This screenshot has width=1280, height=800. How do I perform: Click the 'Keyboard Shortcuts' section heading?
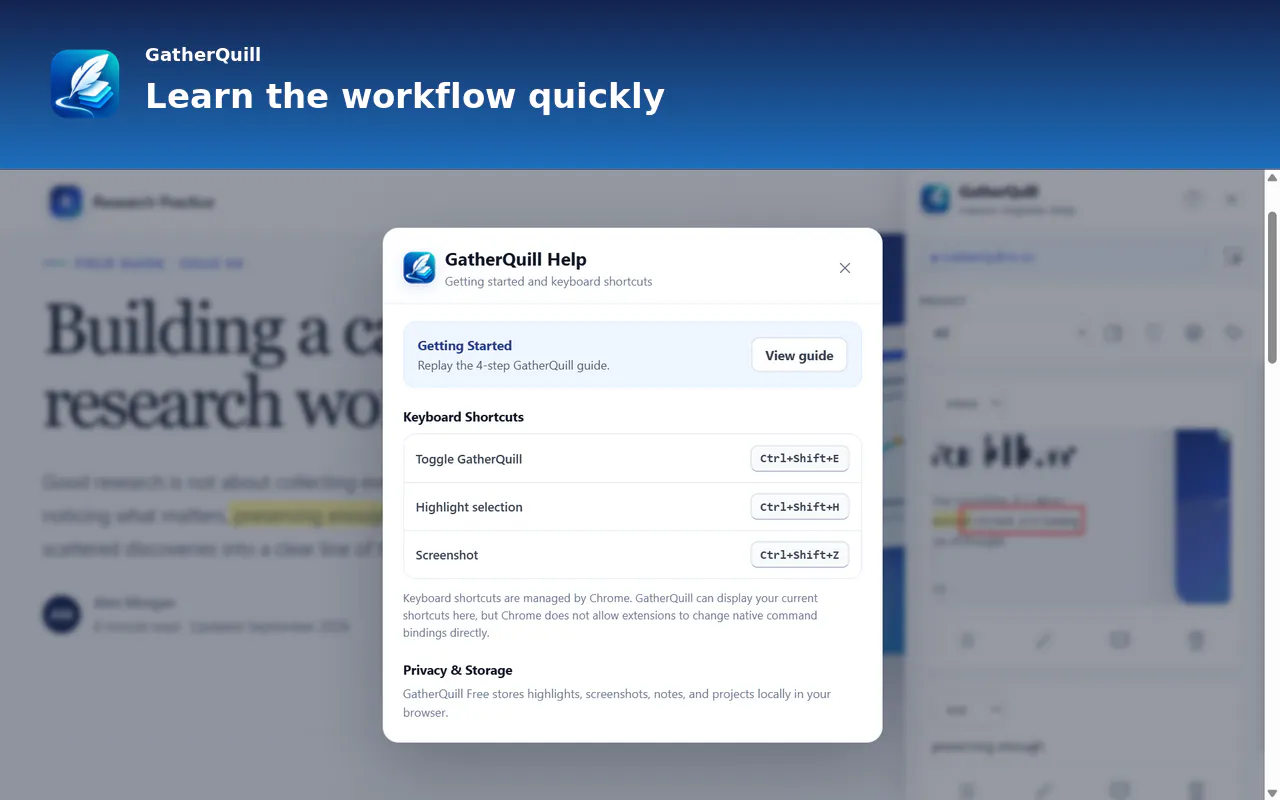tap(463, 417)
